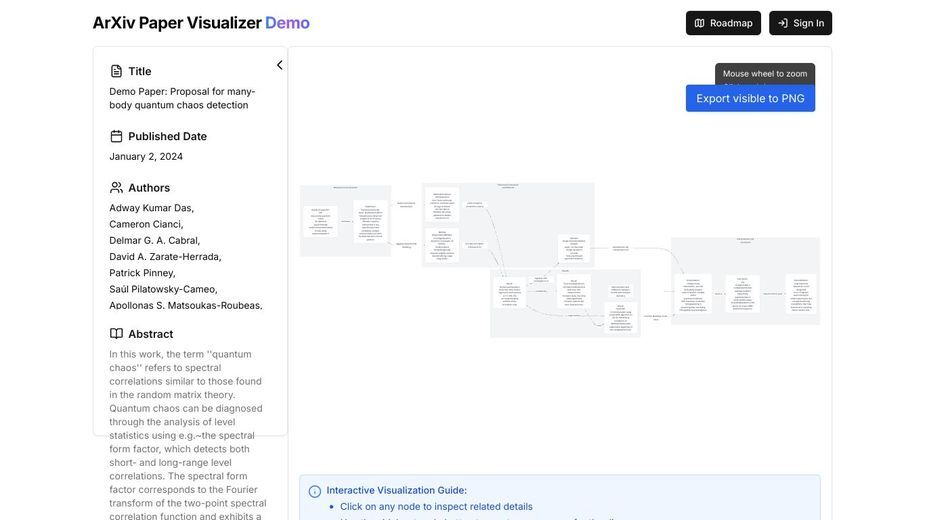The width and height of the screenshot is (925, 520).
Task: Select the rightmost node in the graph
Action: 801,293
